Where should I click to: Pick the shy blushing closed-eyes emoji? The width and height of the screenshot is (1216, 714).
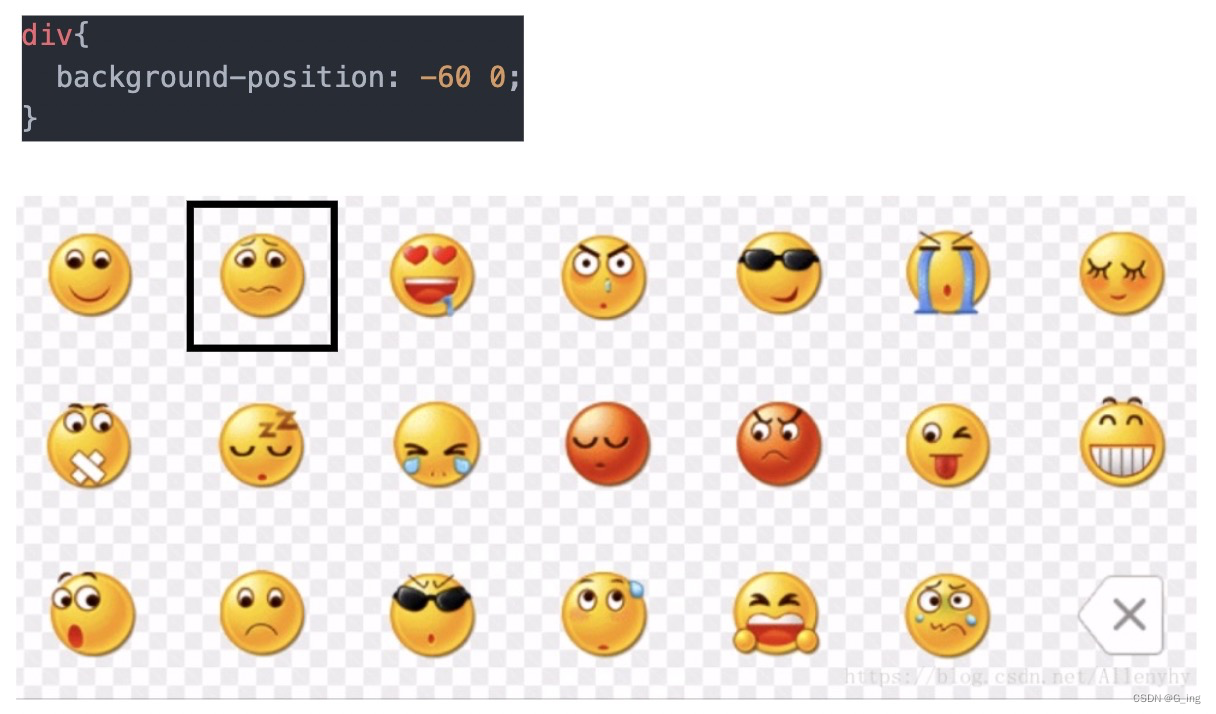(1122, 273)
